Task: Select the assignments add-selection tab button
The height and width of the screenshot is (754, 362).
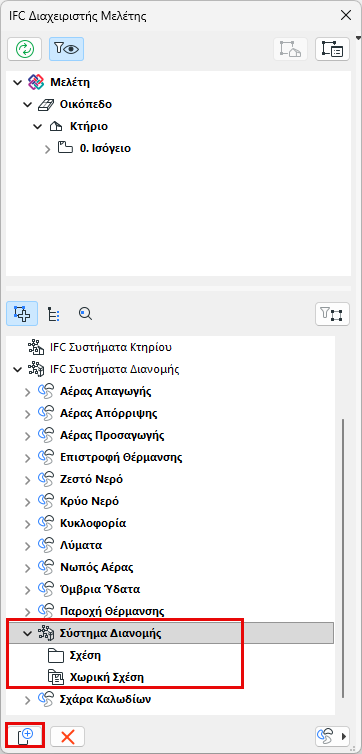Action: [23, 314]
